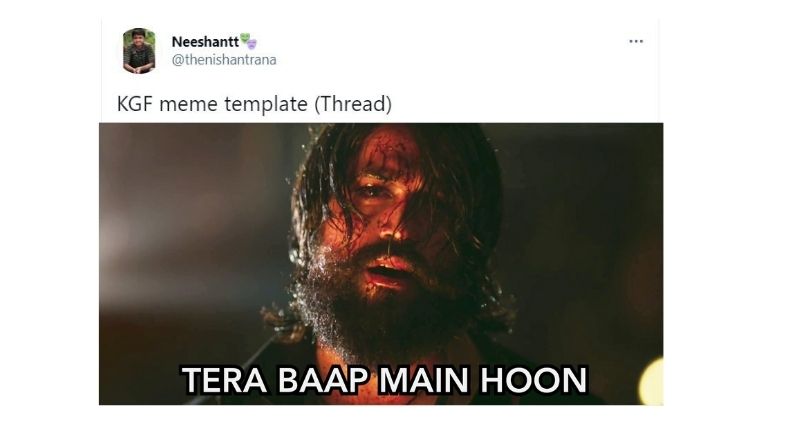Click Neeshantt's profile avatar picture
Screen dimensions: 795x447
(139, 51)
